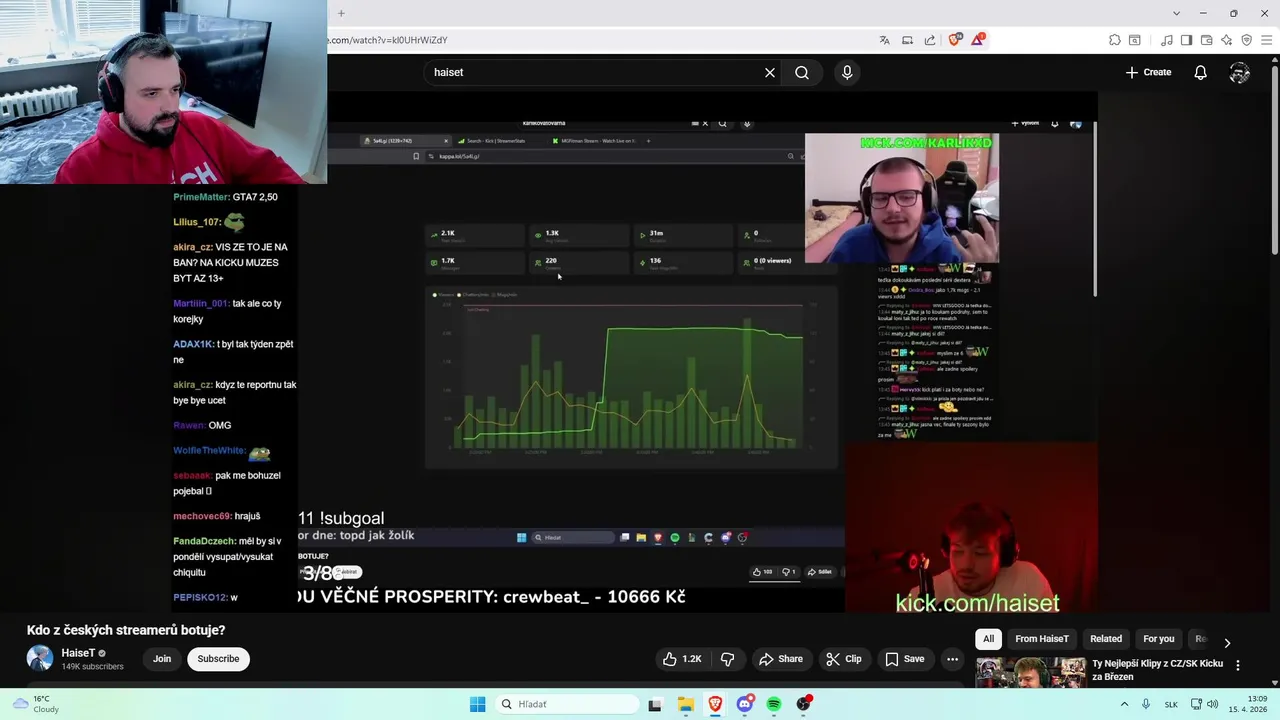Viewport: 1280px width, 720px height.
Task: Click the share page icon in address bar
Action: click(x=930, y=40)
